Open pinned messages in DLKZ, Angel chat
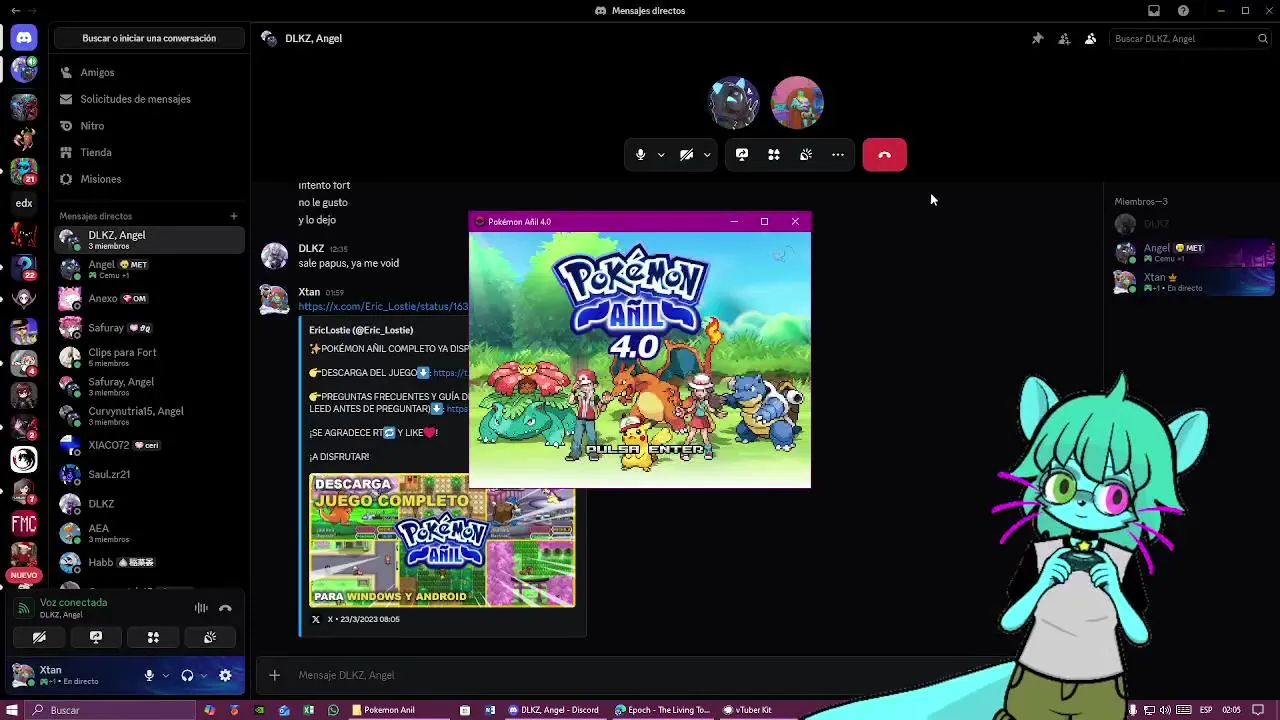Screen dimensions: 1280x720 coord(1037,38)
